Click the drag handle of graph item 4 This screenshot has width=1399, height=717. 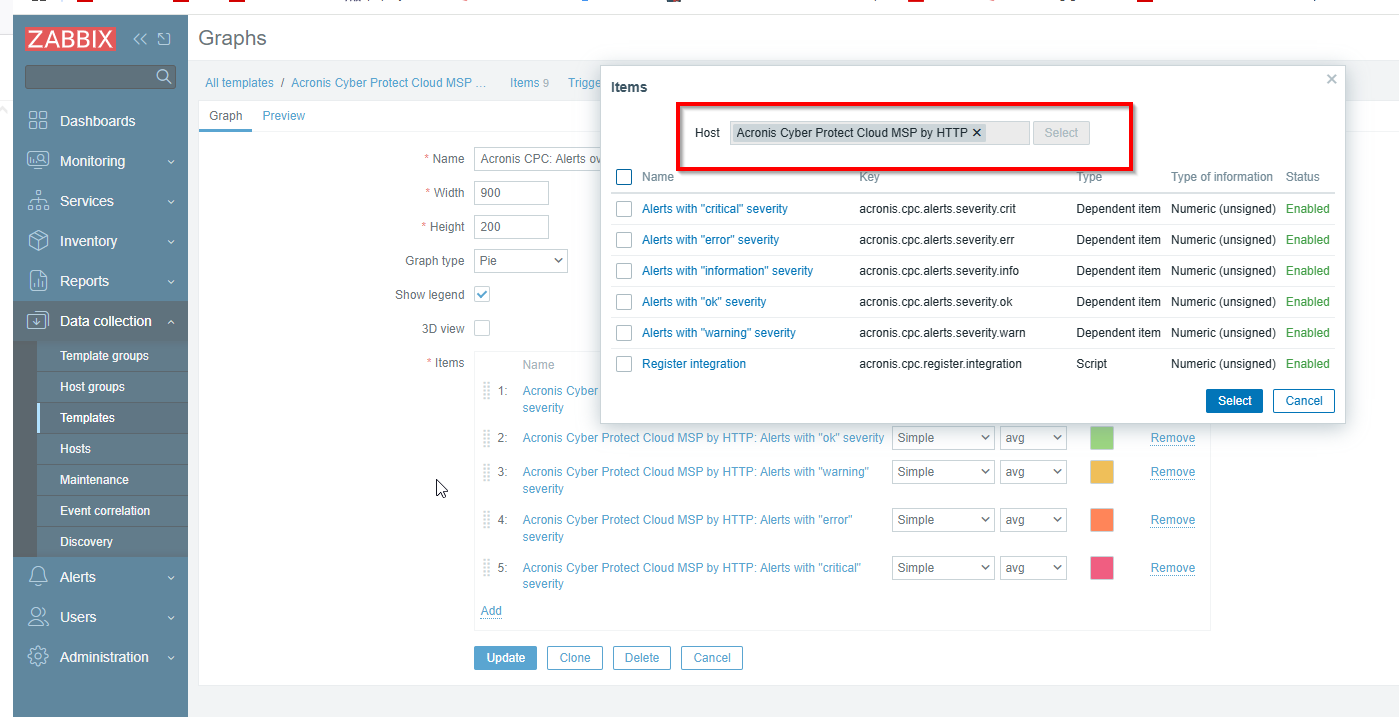(487, 520)
